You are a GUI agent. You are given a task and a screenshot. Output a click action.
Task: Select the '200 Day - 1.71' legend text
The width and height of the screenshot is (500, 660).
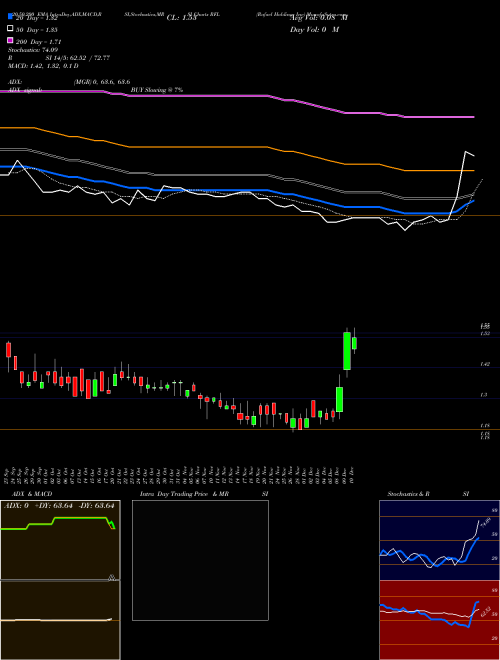point(39,42)
